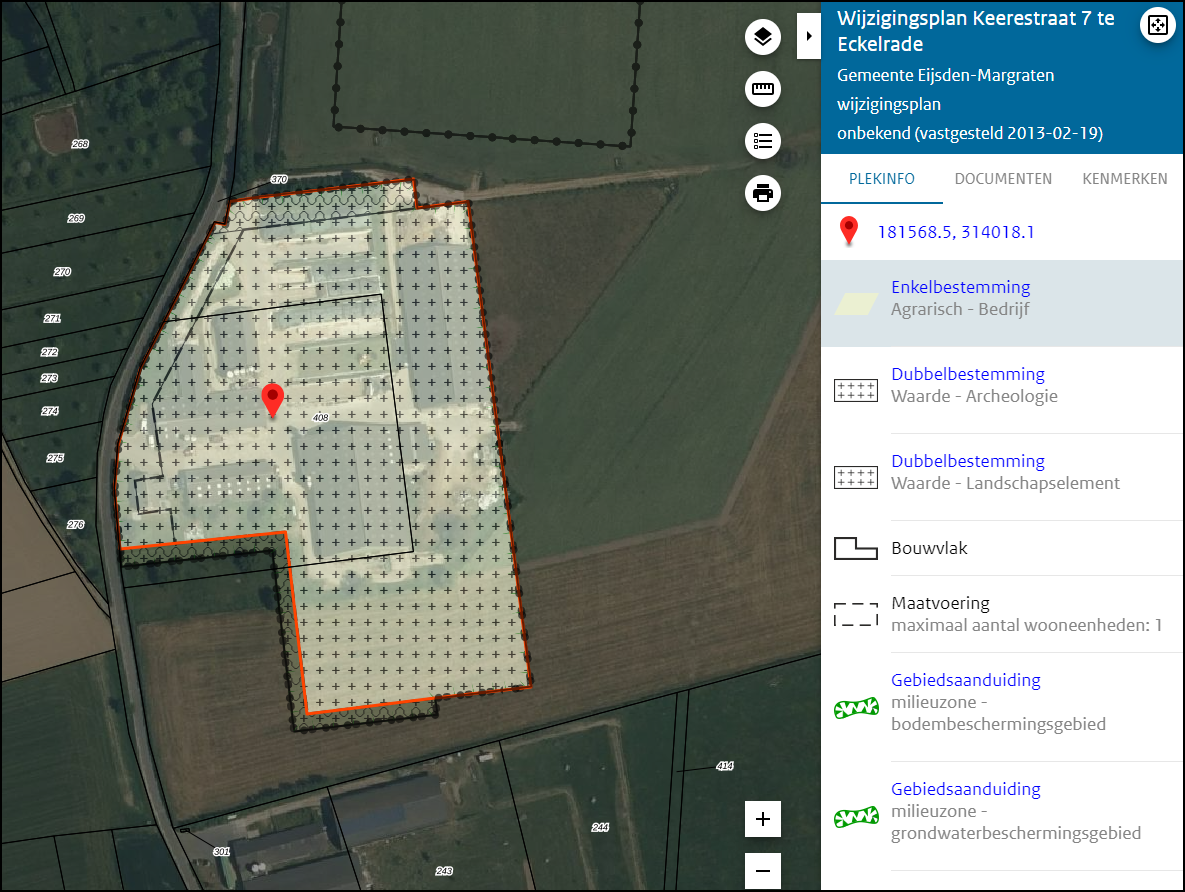Click the Bouwvlak outline symbol
This screenshot has height=892, width=1185.
point(855,548)
